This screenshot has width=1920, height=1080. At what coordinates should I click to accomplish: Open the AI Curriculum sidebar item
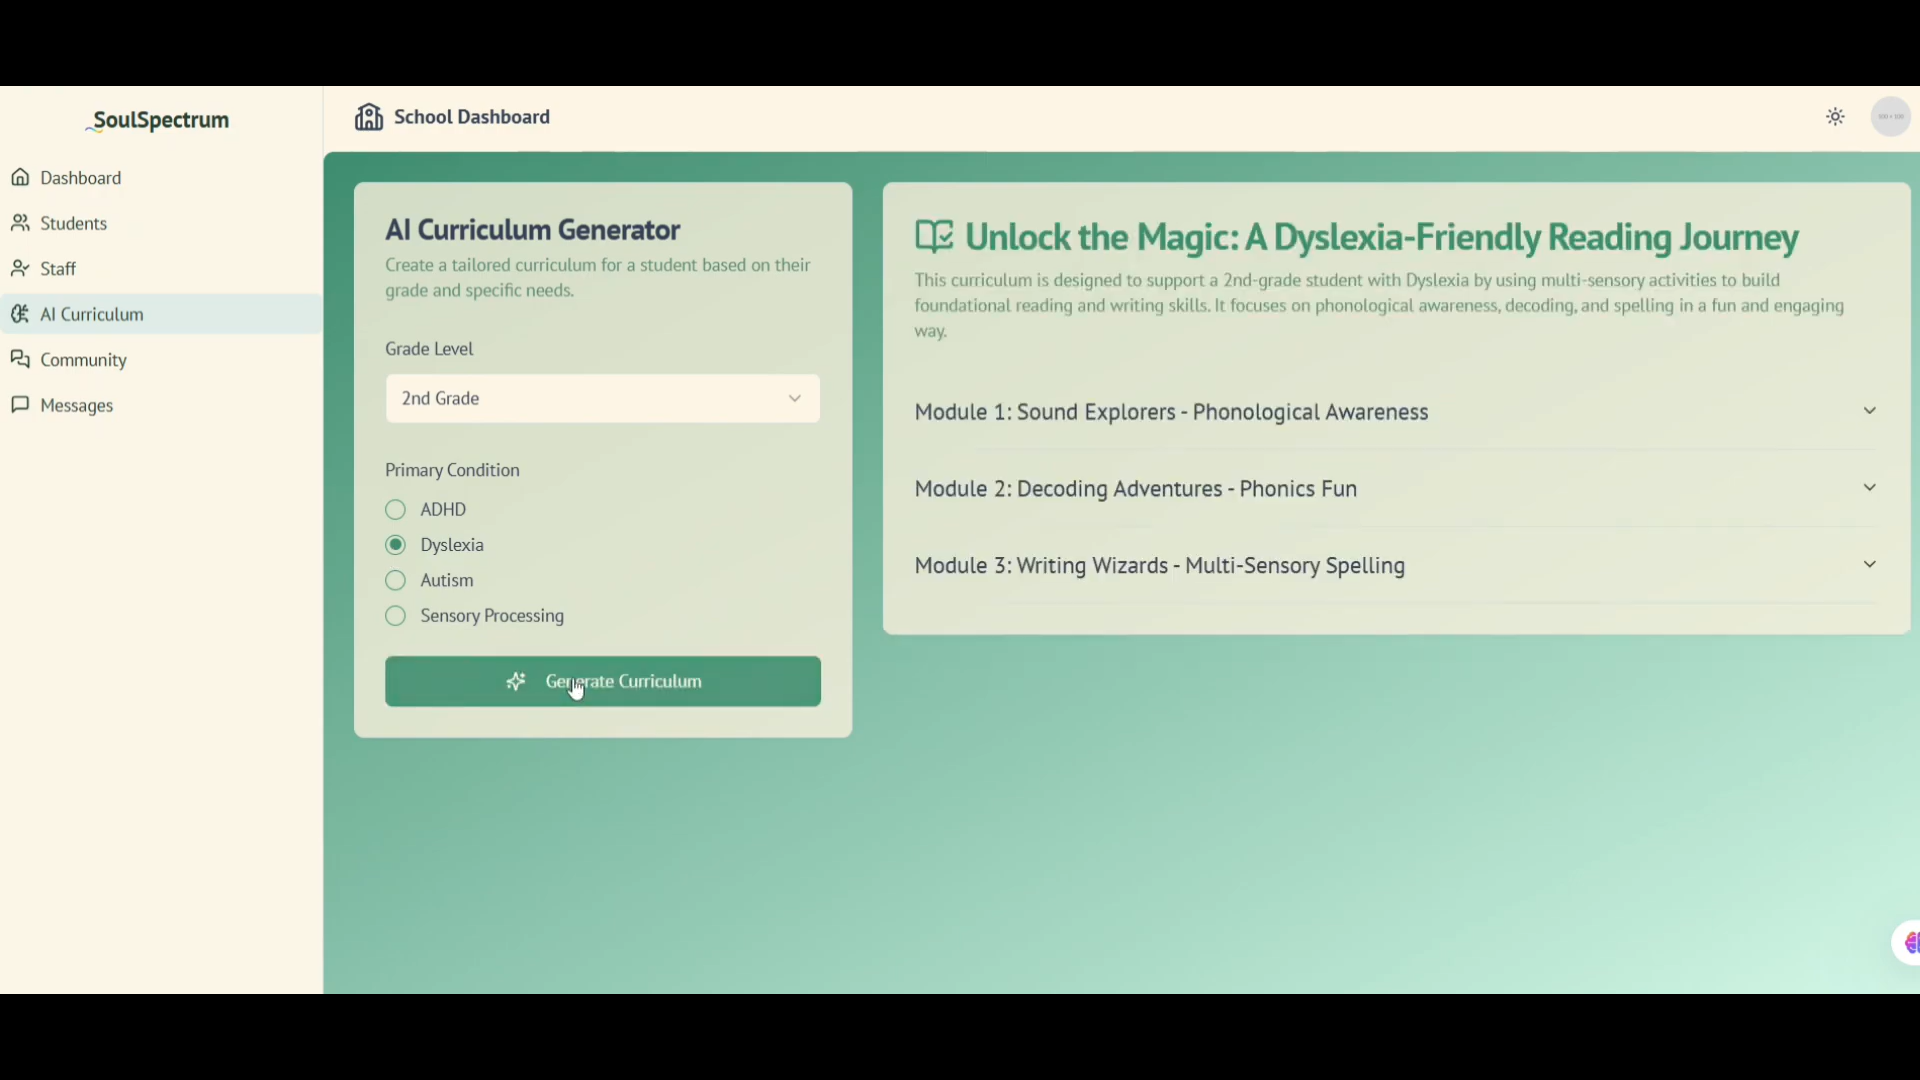(x=92, y=314)
